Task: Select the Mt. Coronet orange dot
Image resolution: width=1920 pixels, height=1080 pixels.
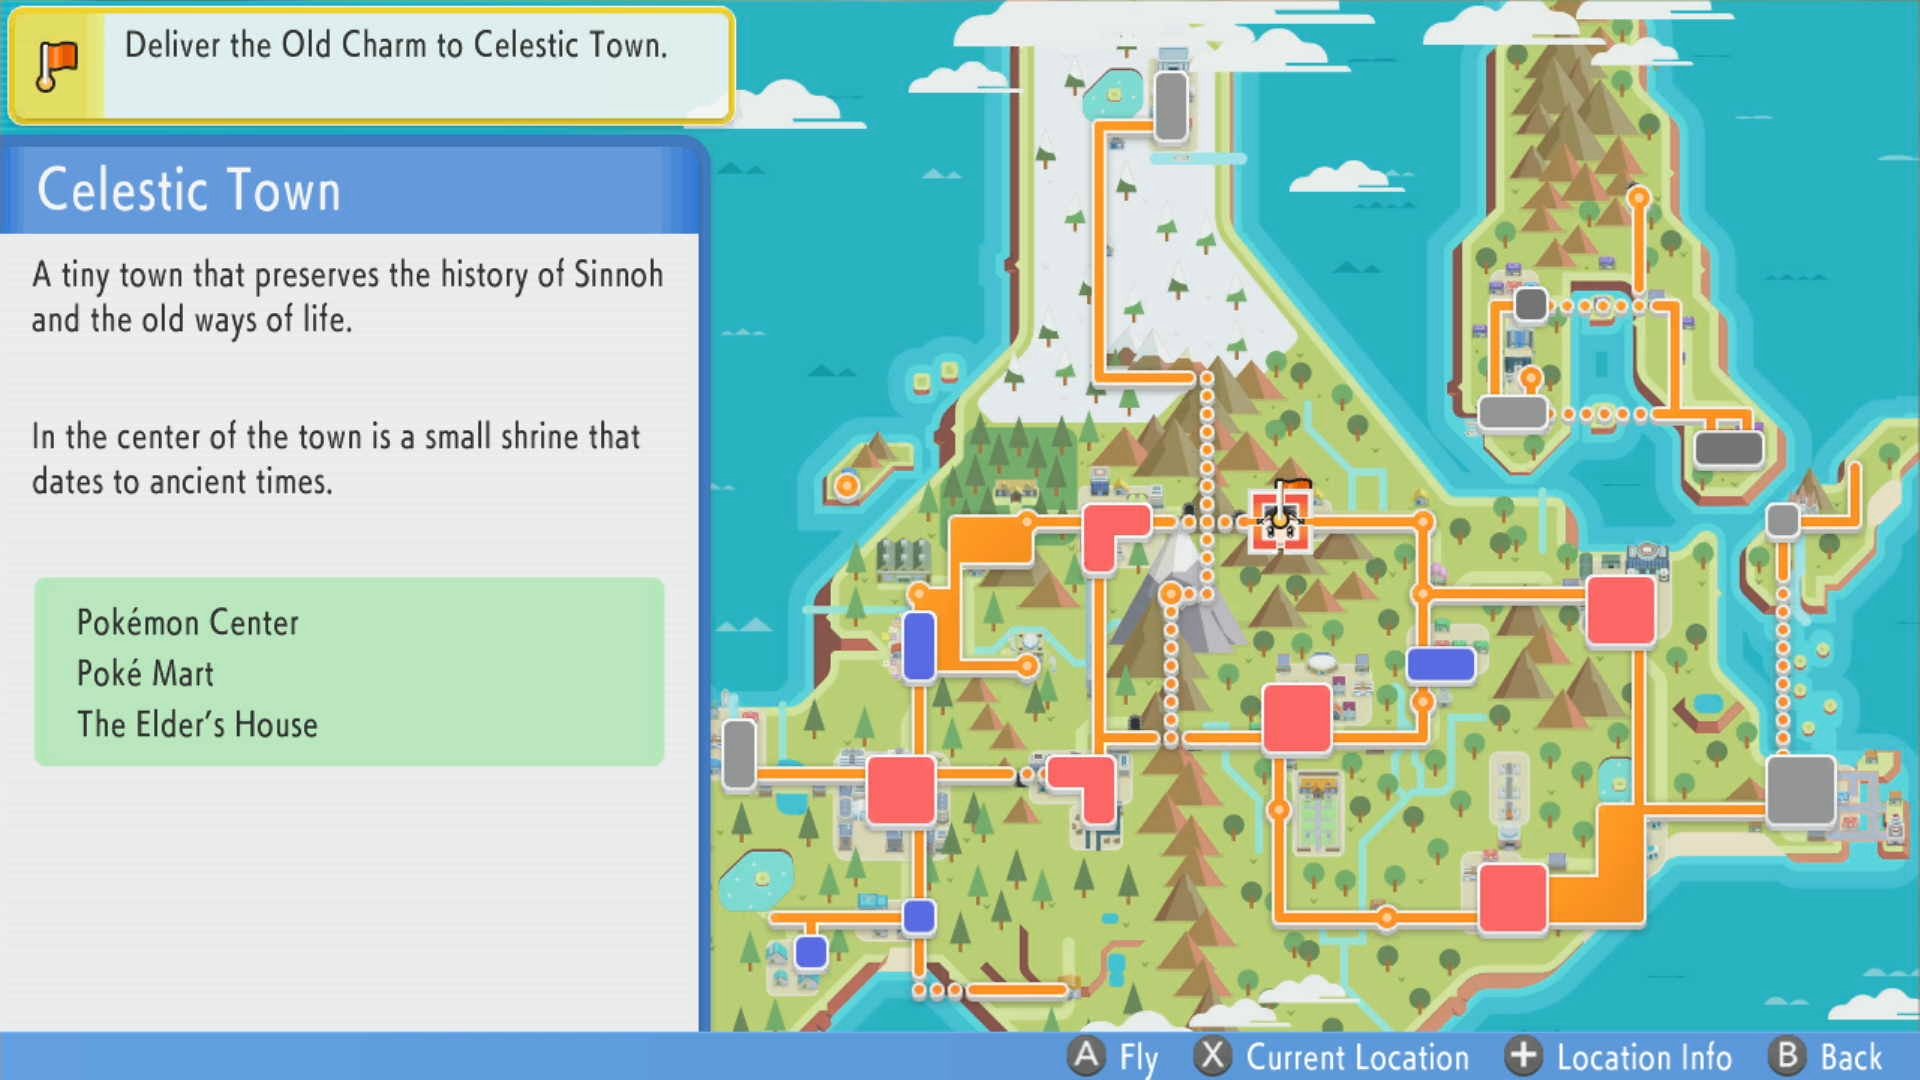Action: pyautogui.click(x=1171, y=594)
